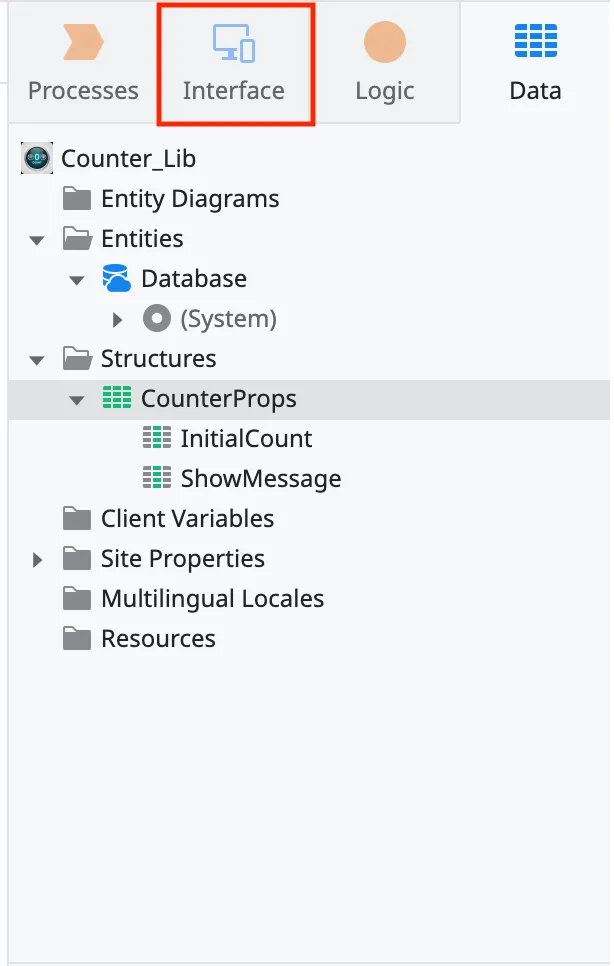
Task: Click the Data grid icon
Action: (x=535, y=42)
